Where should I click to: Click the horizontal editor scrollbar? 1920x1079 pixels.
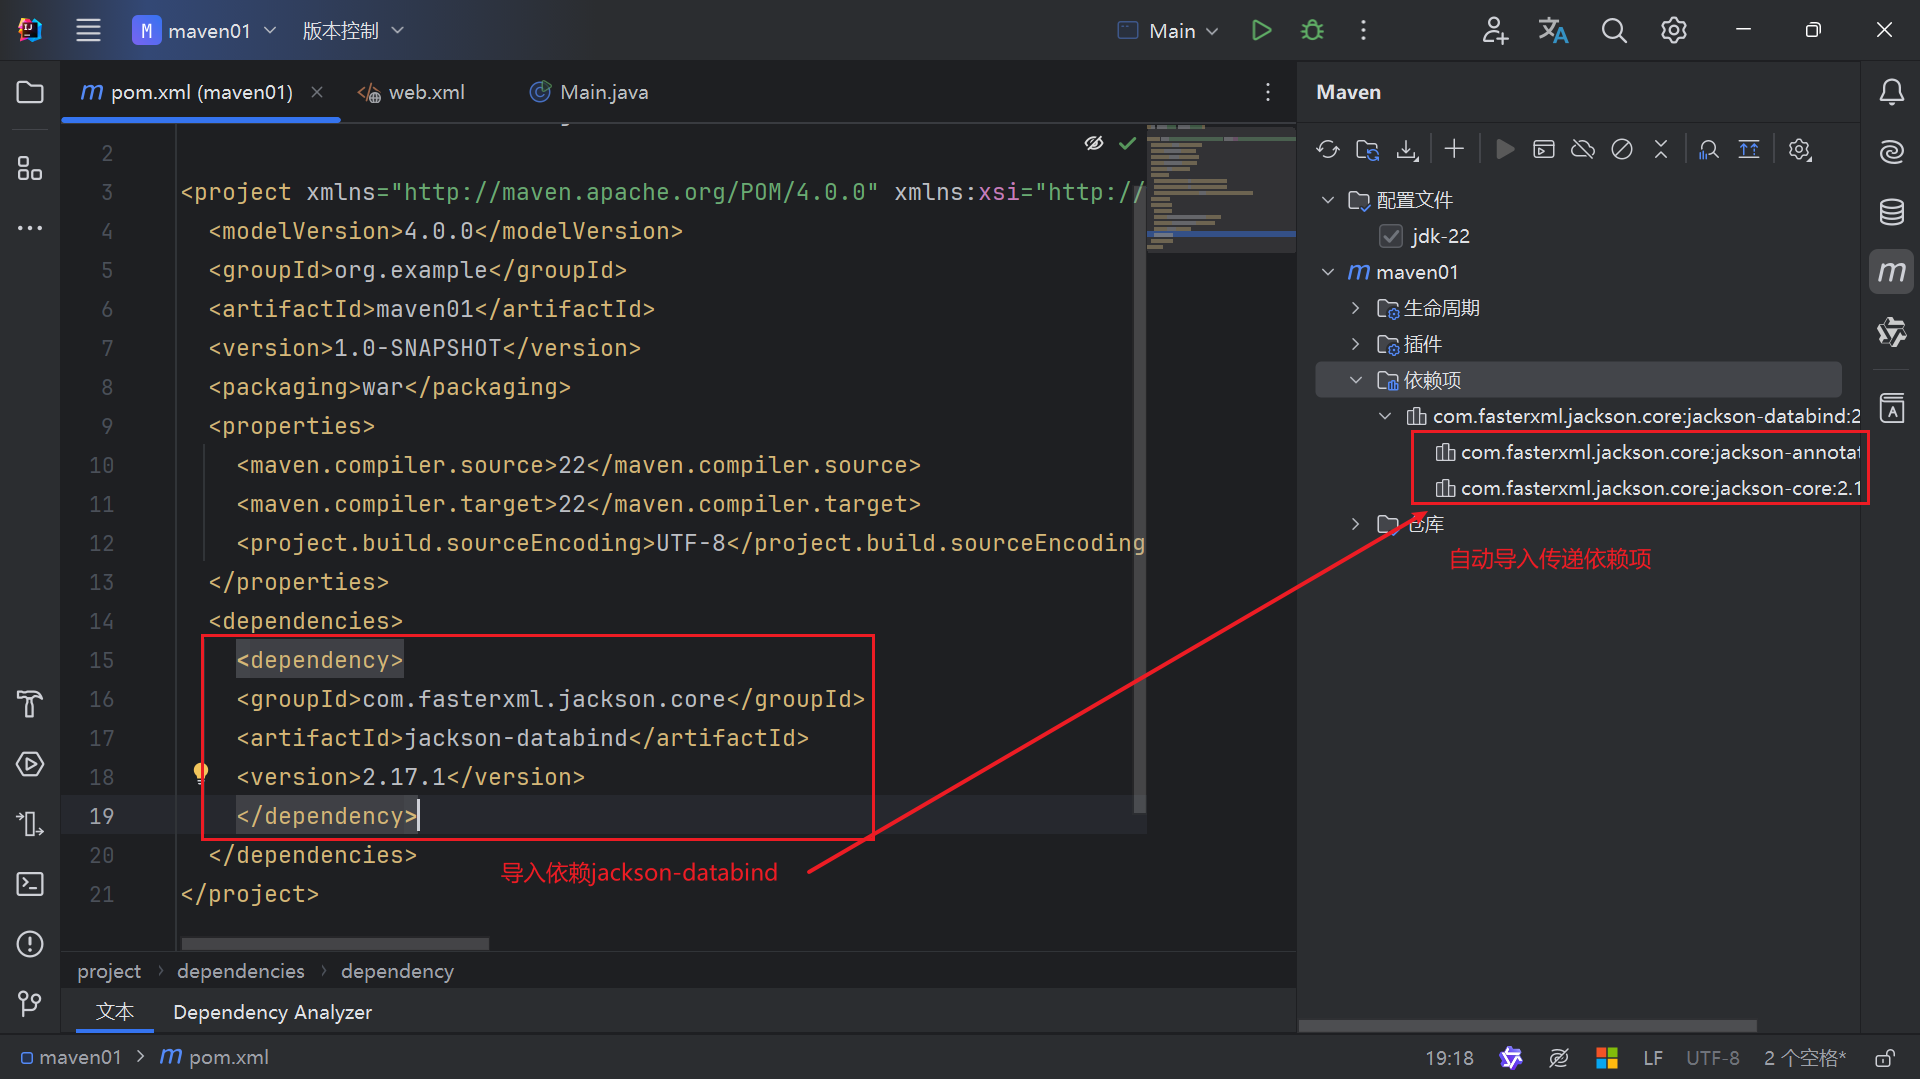coord(335,943)
